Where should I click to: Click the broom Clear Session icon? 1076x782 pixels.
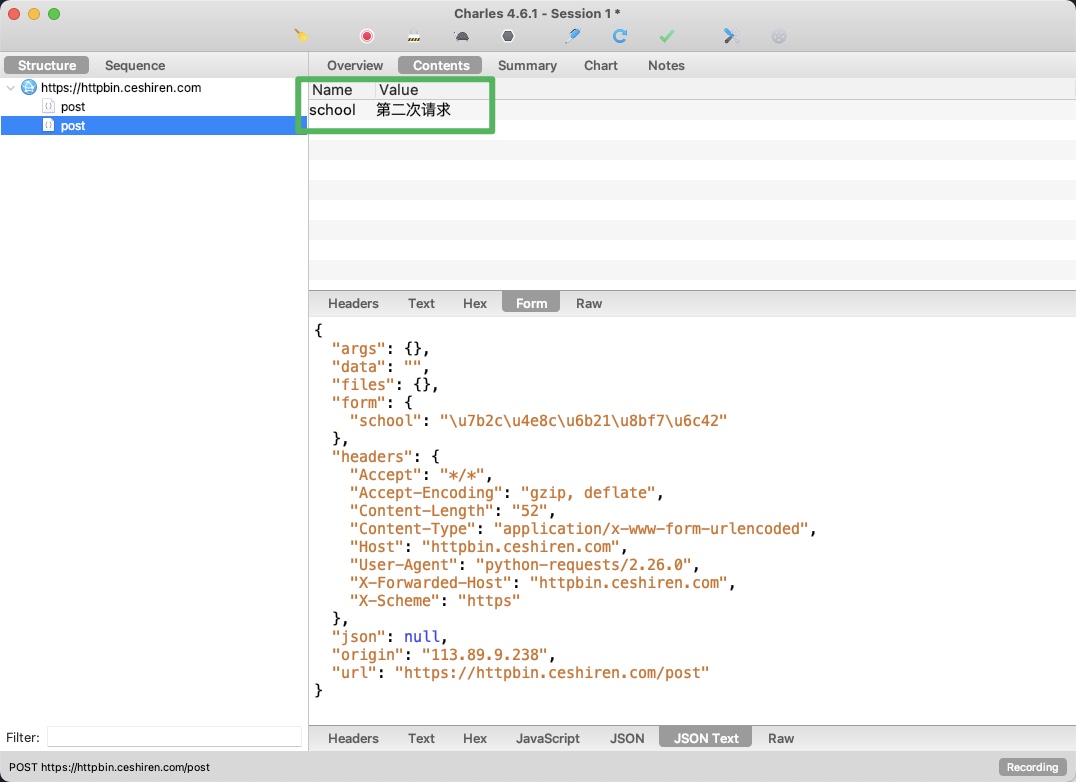pyautogui.click(x=301, y=36)
